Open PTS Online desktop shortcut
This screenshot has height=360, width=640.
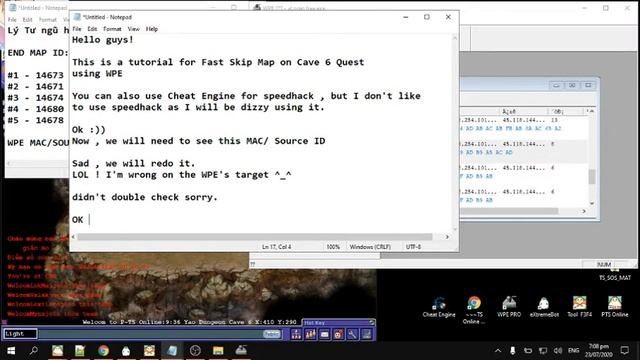[x=615, y=307]
